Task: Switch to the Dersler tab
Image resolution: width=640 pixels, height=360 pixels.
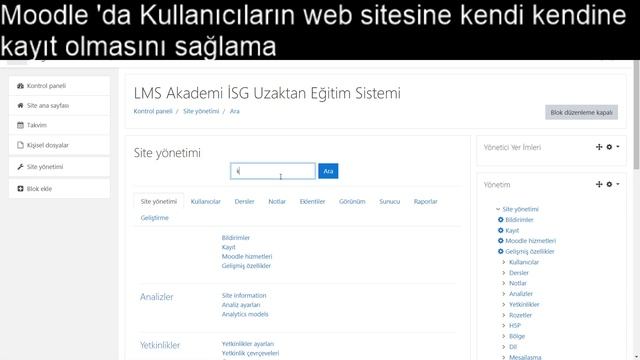Action: (x=244, y=202)
